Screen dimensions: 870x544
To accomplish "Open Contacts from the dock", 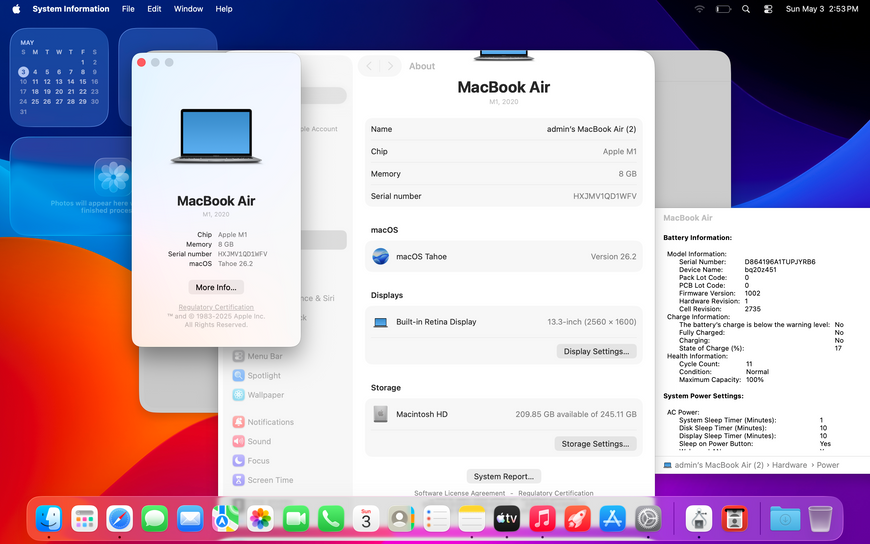I will point(401,519).
